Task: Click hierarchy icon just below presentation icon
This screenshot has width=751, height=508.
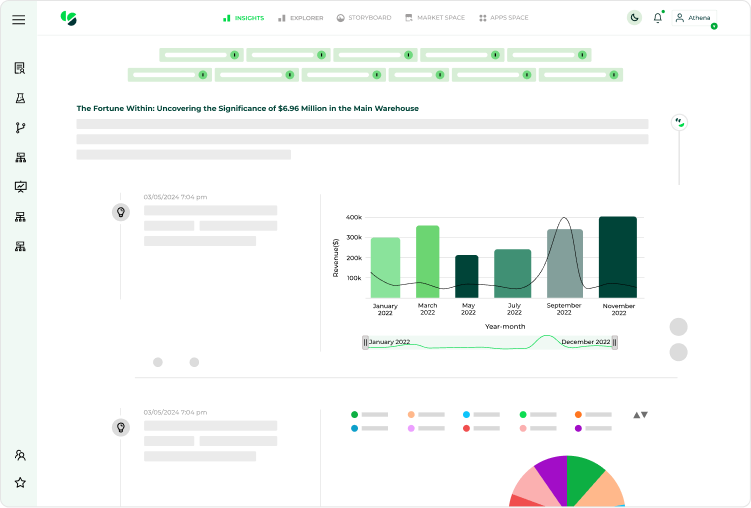Action: (20, 217)
